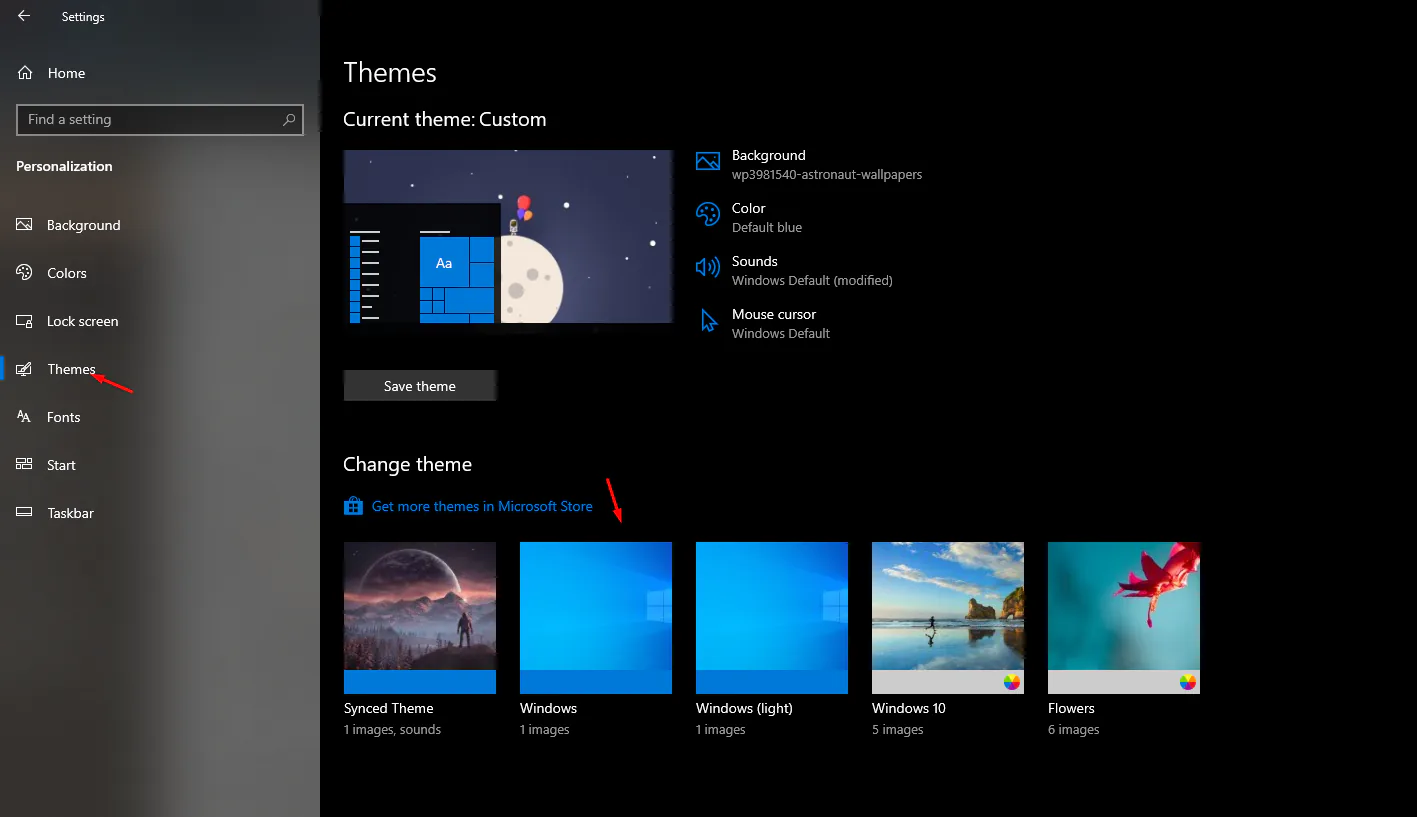Focus the Find a setting search box
1417x817 pixels.
160,119
